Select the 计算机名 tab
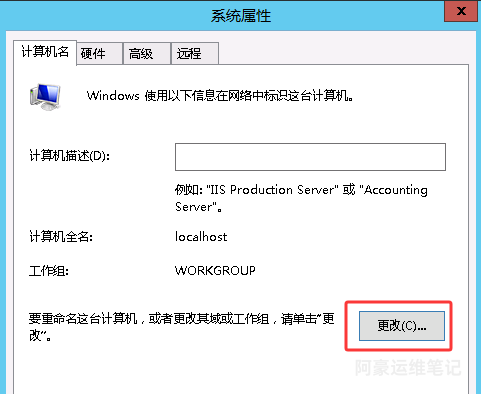The height and width of the screenshot is (394, 481). click(45, 52)
